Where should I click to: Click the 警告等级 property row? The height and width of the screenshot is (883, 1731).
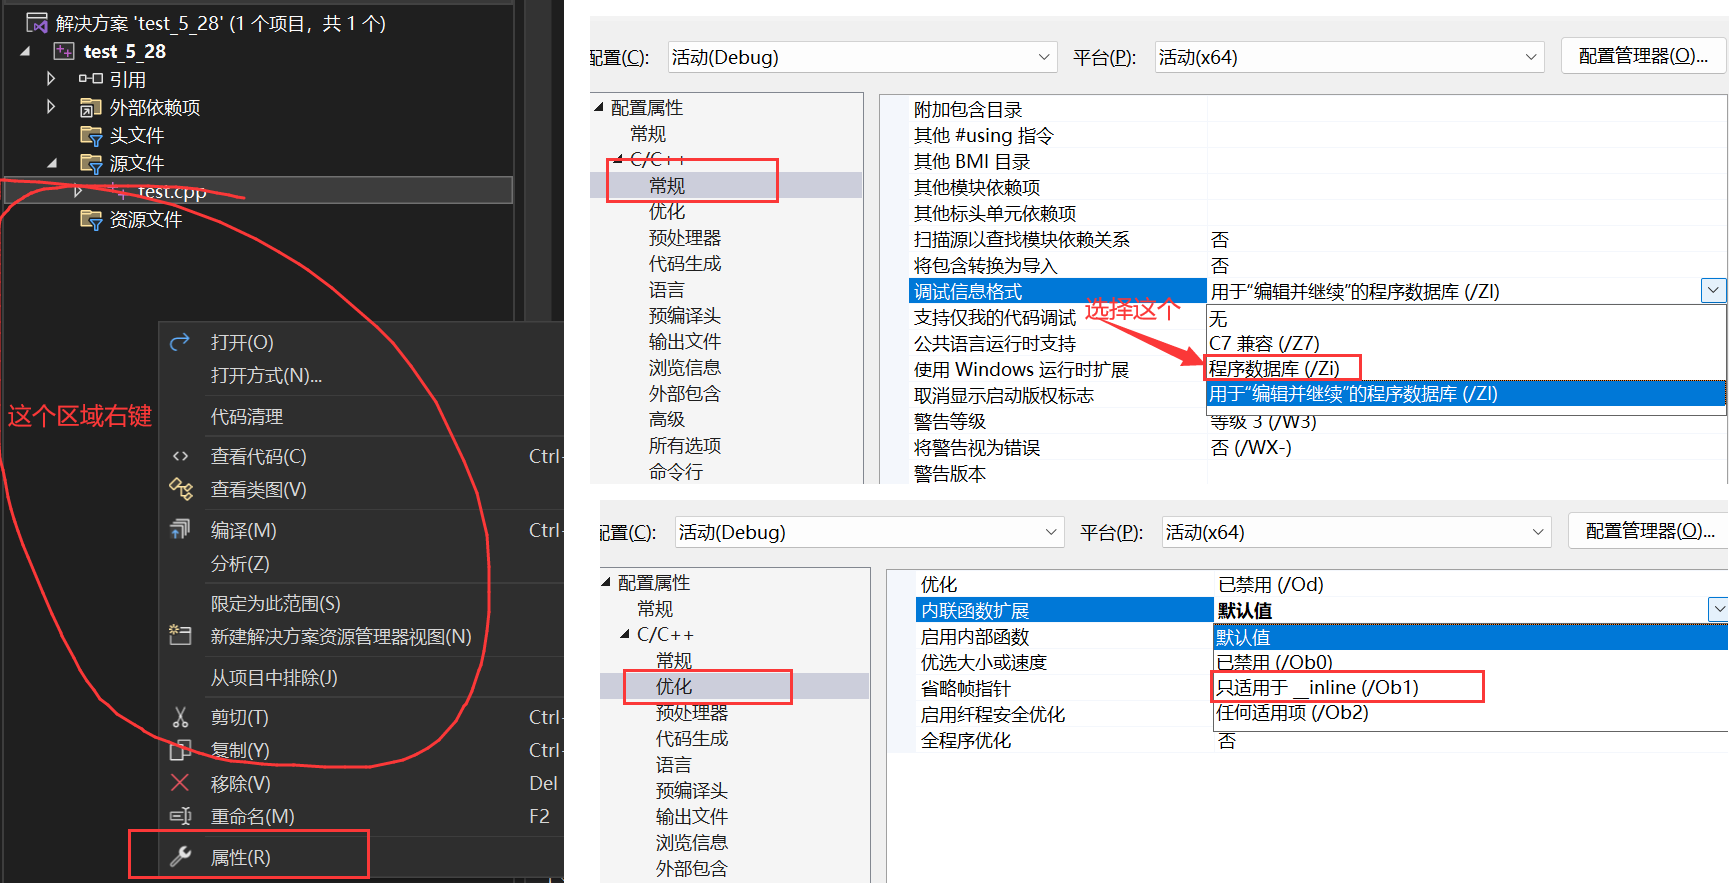[1318, 421]
